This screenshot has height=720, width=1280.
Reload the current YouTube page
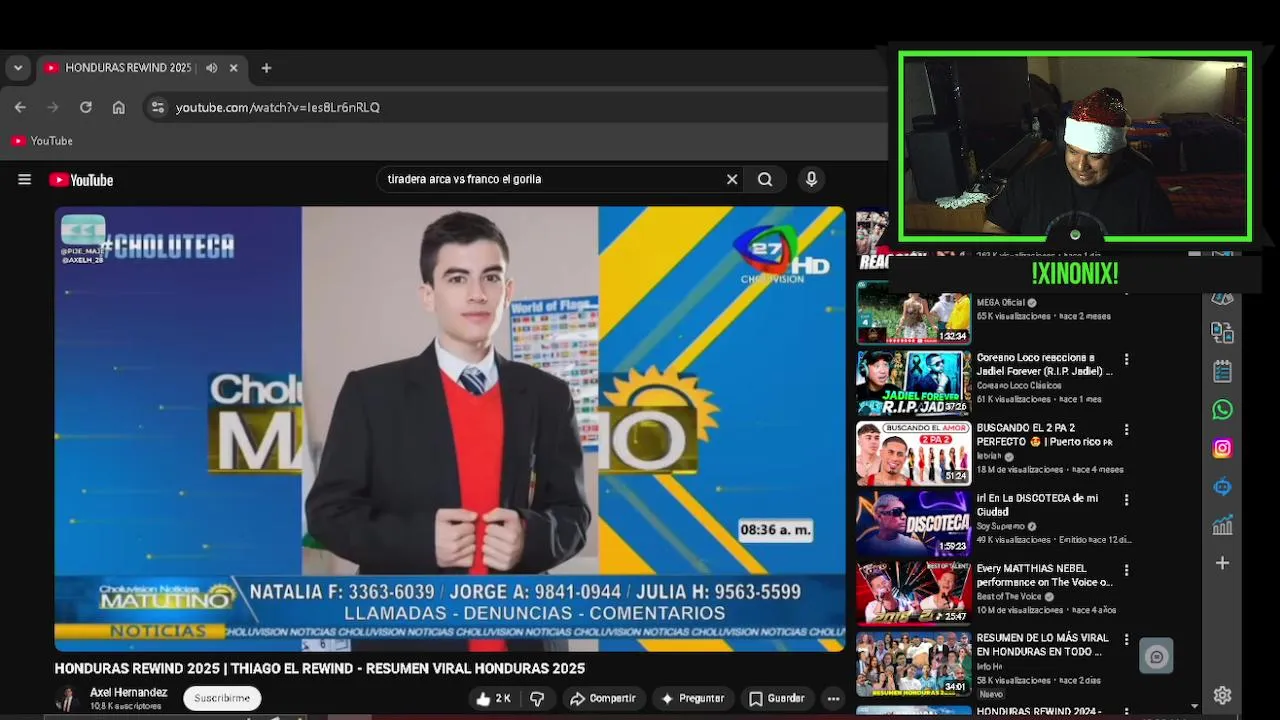pyautogui.click(x=86, y=107)
